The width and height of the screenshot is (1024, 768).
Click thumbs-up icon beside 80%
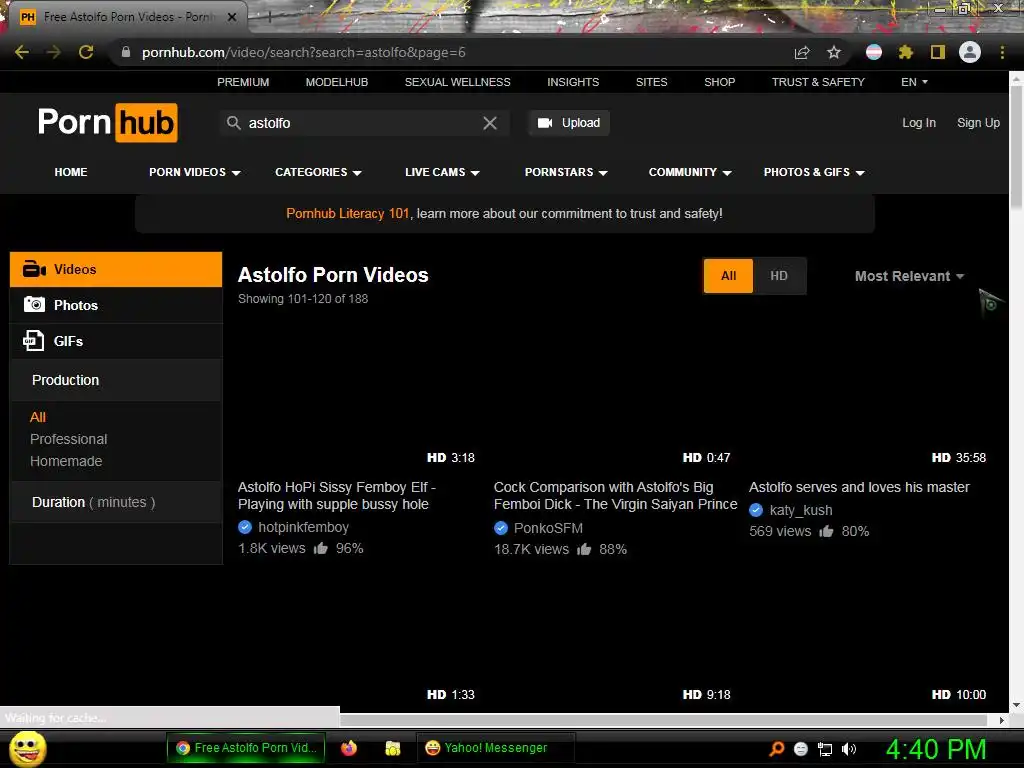pyautogui.click(x=826, y=531)
